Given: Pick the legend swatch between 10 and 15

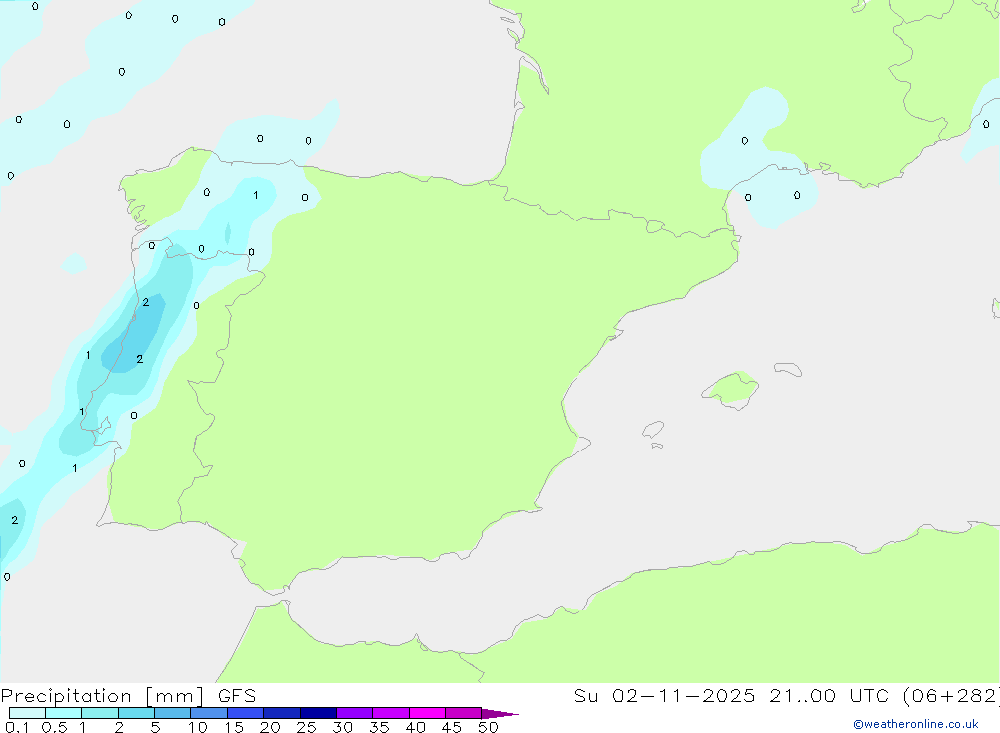Looking at the screenshot, I should pyautogui.click(x=209, y=713).
